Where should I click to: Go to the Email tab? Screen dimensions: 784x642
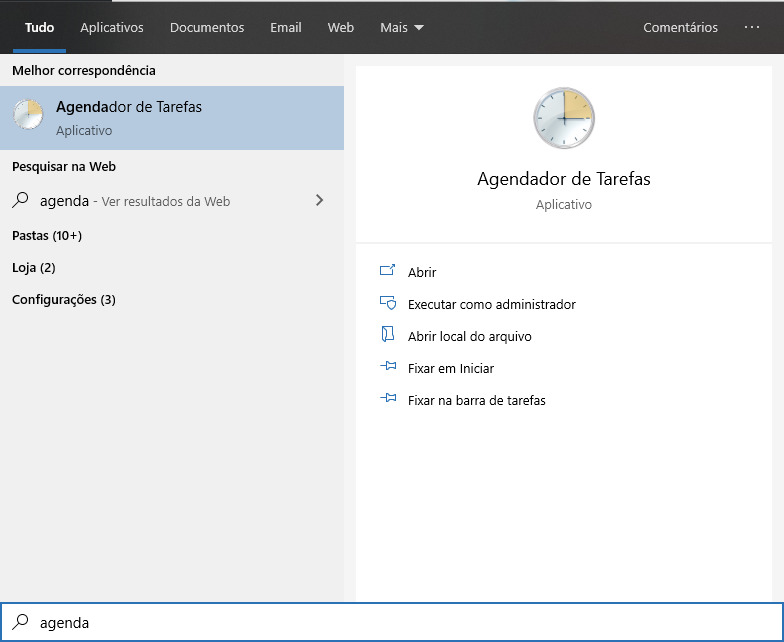[x=286, y=28]
